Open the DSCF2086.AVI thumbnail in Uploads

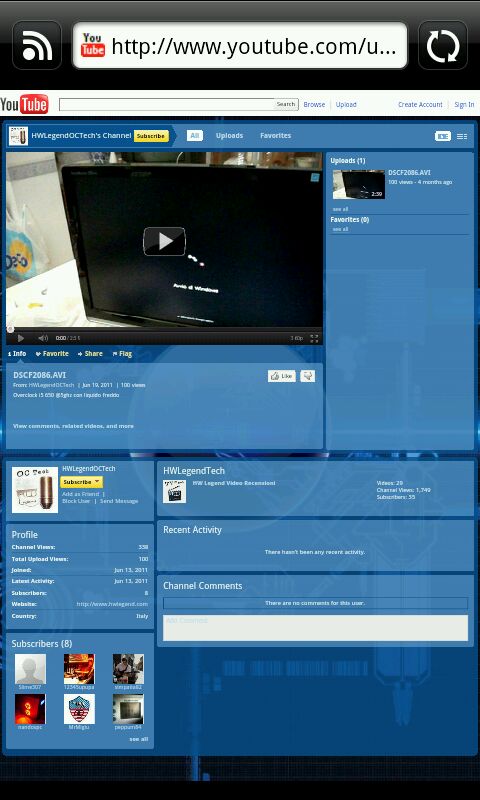click(359, 184)
